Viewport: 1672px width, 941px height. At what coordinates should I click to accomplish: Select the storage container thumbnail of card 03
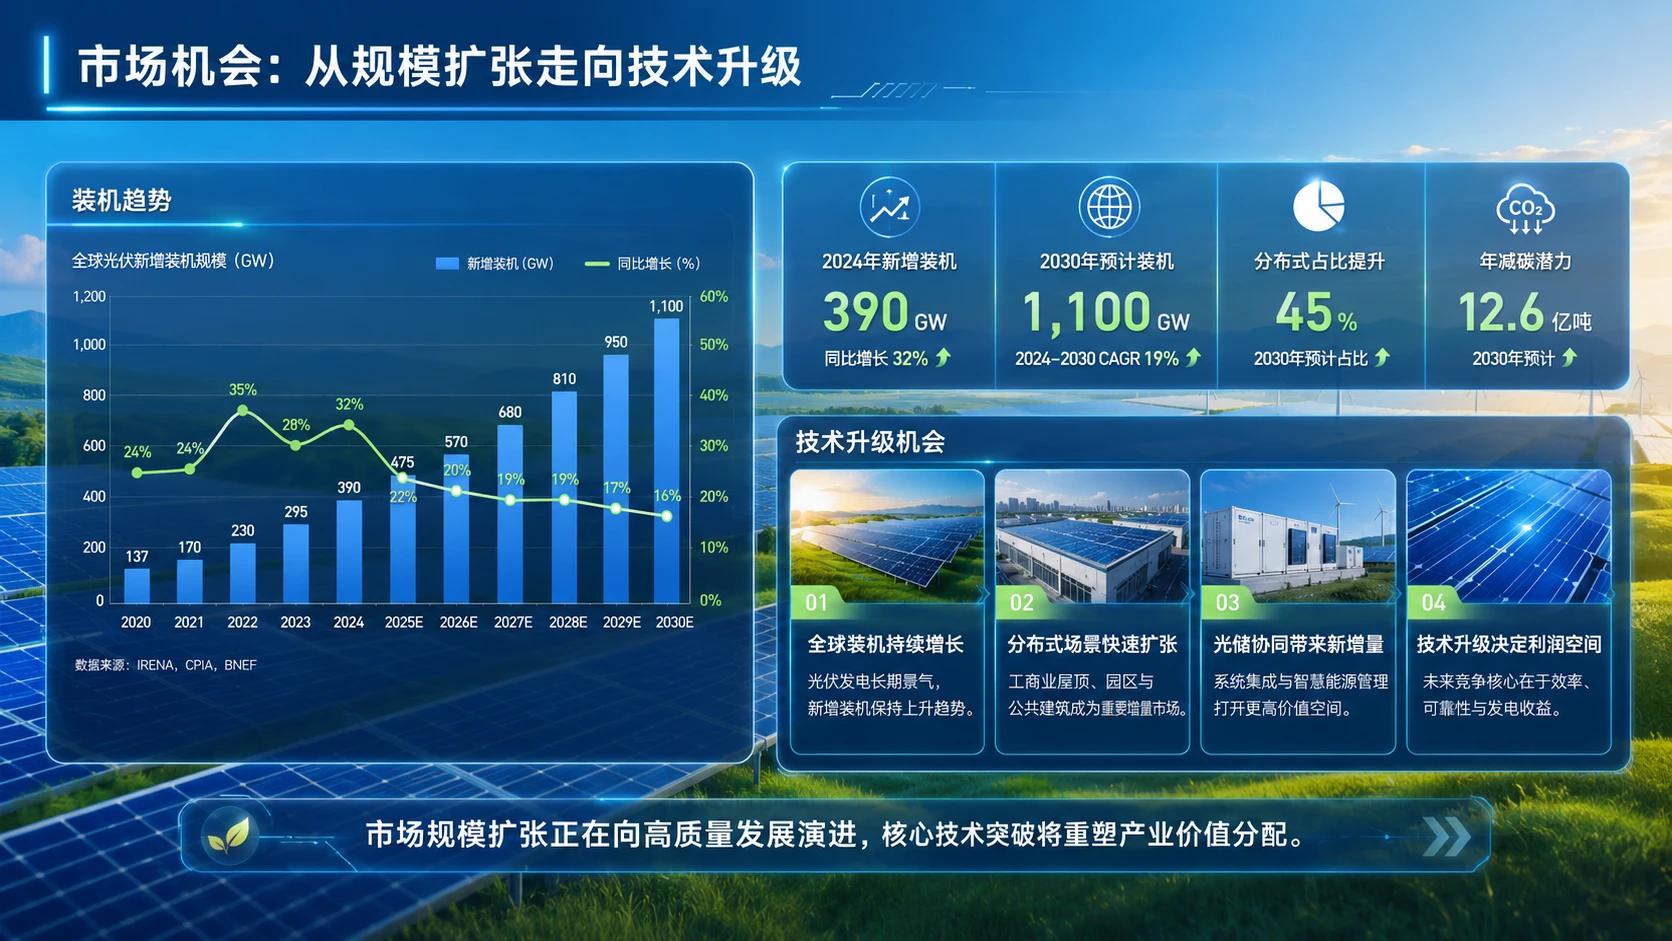(x=1298, y=536)
